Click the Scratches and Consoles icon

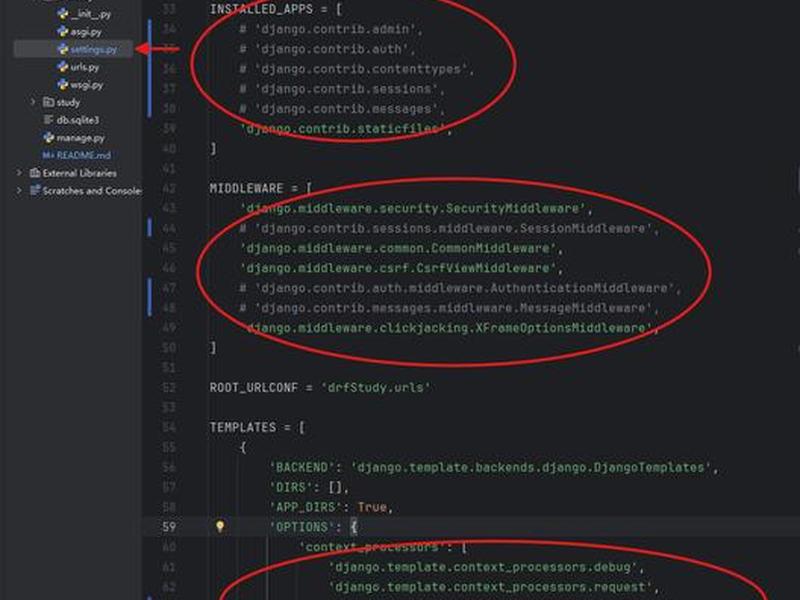tap(35, 190)
